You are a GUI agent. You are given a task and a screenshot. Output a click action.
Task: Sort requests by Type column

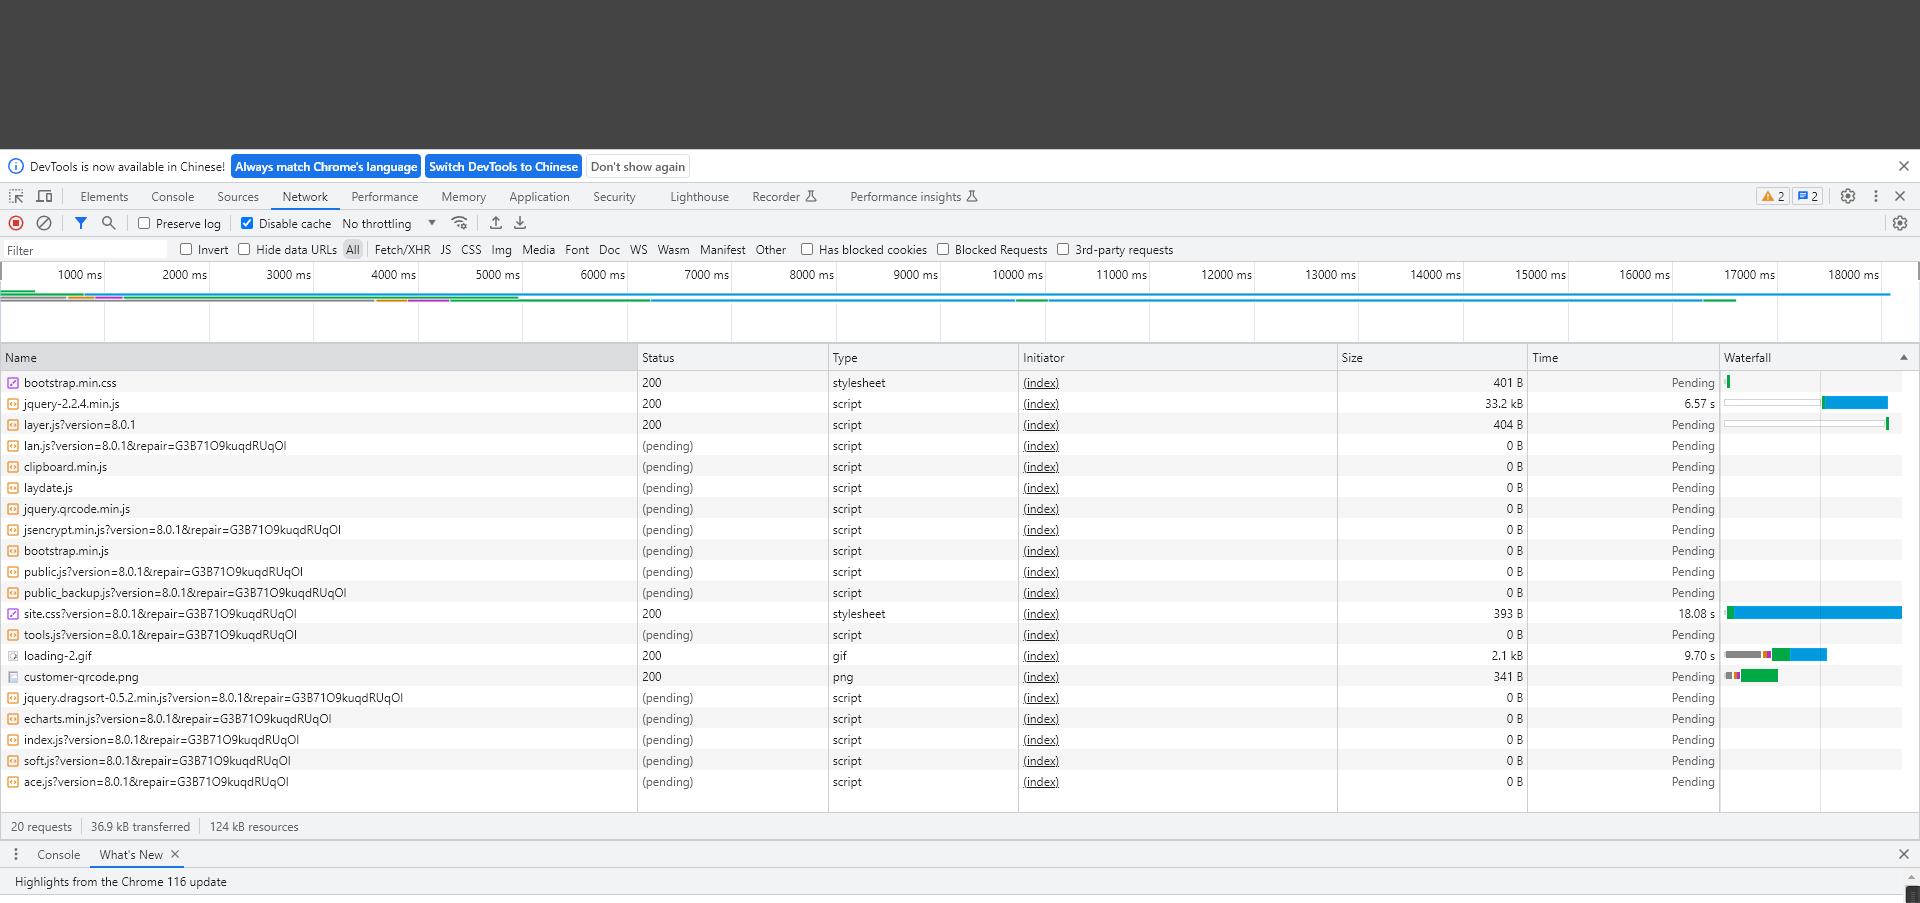tap(923, 357)
